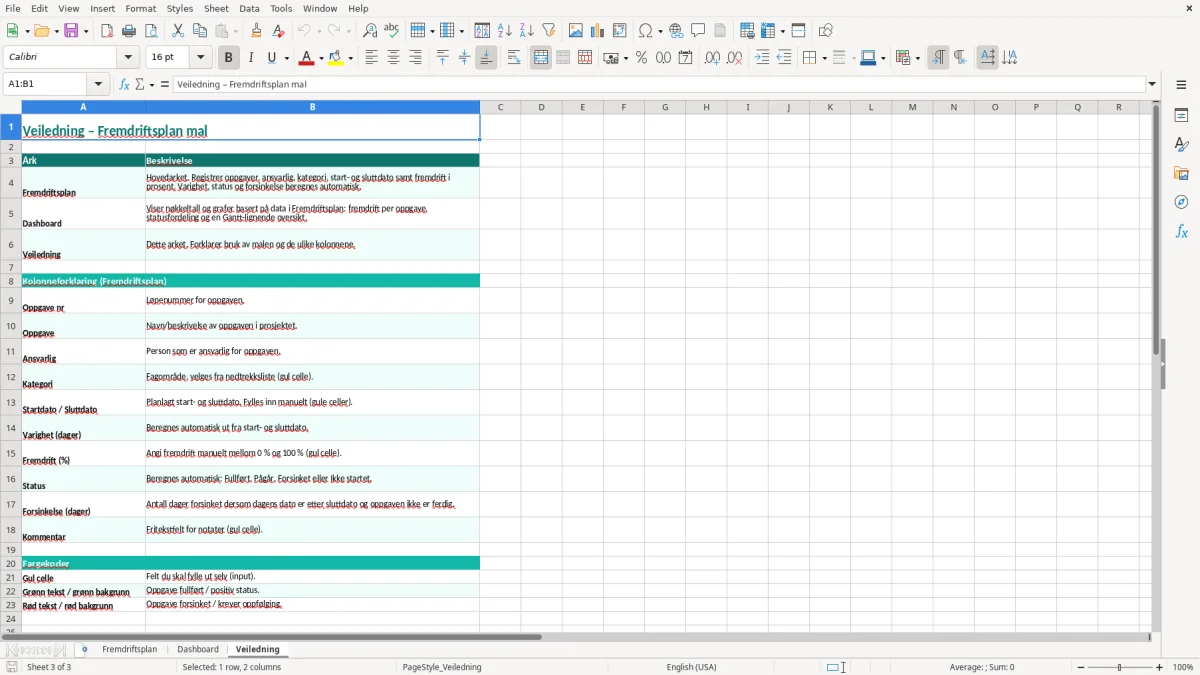Open background color dropdown arrow
The image size is (1200, 675).
(x=351, y=58)
